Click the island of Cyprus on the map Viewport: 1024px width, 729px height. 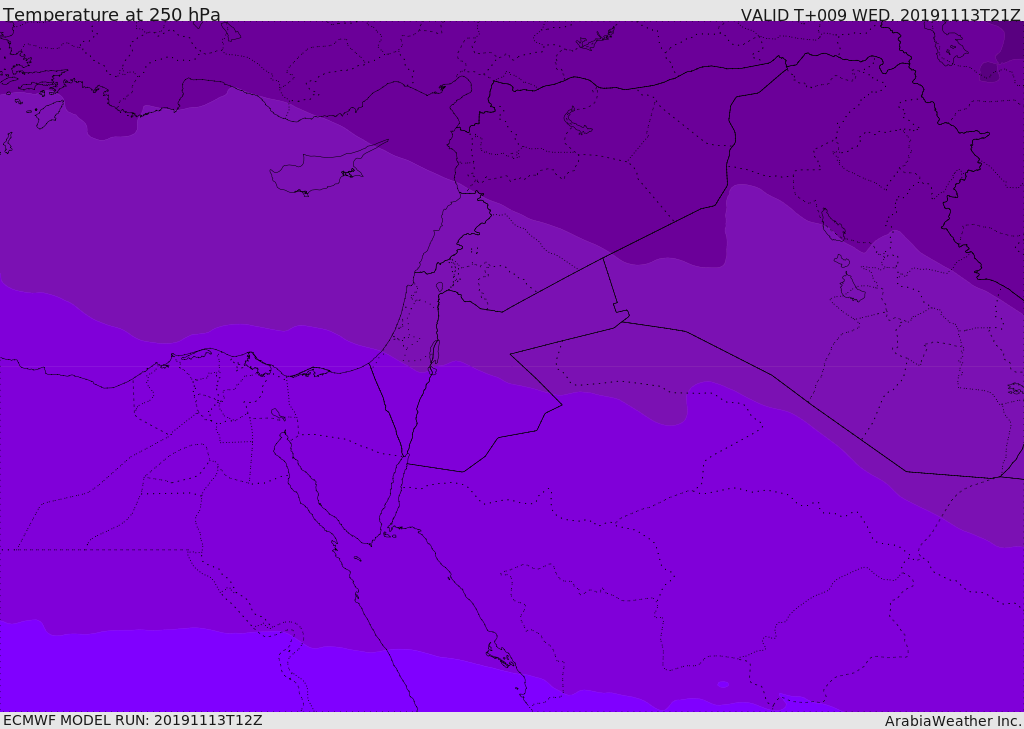[321, 170]
